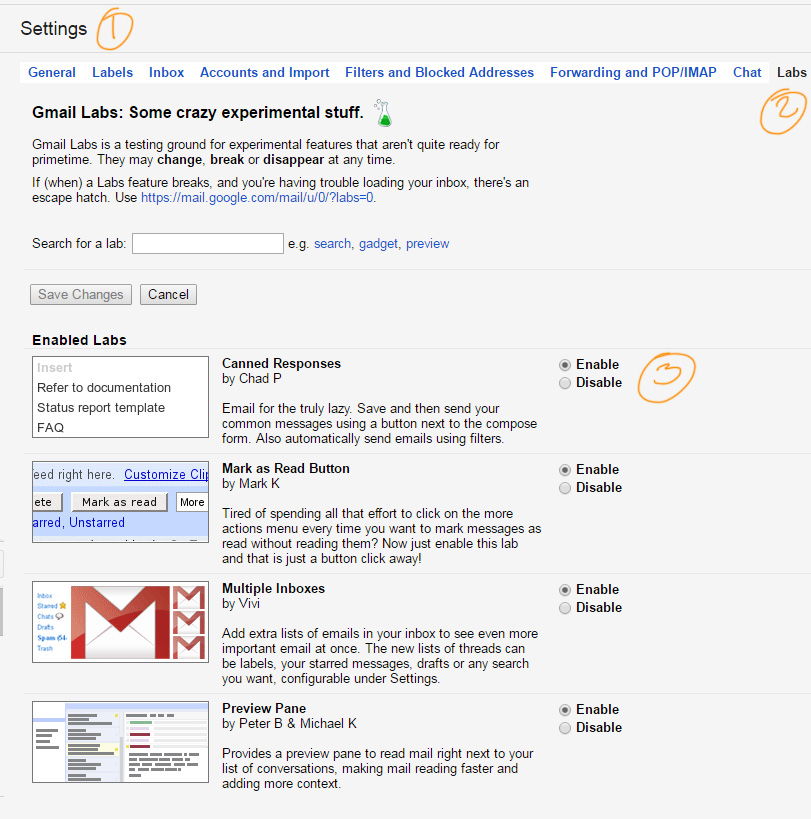The image size is (811, 819).
Task: Click the 'Gmail Labs: Some crazy experimental stuff.' heading
Action: click(x=197, y=112)
